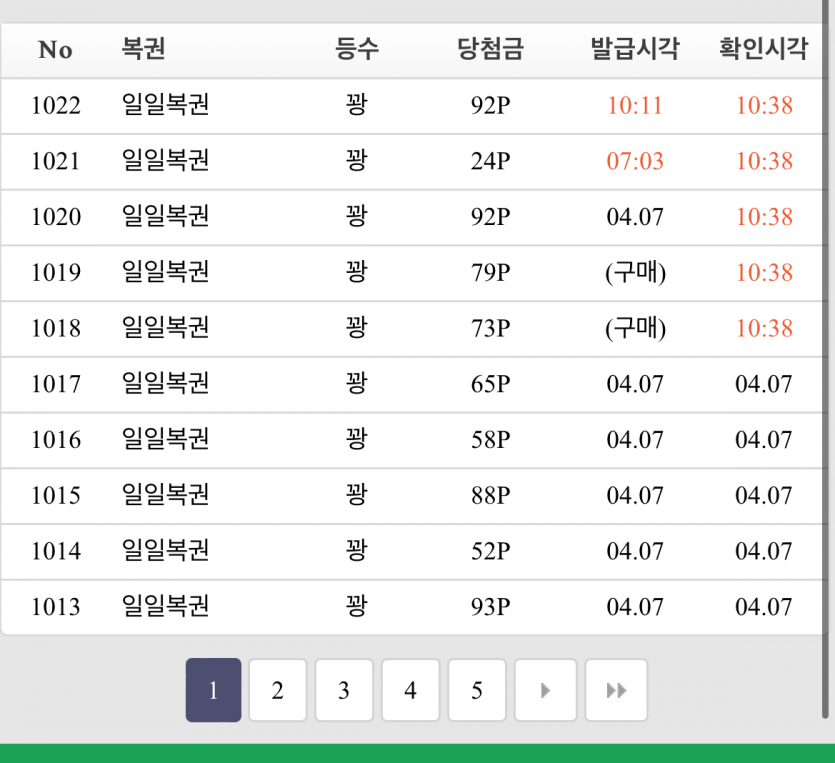Click the 당첨금 column header
The height and width of the screenshot is (763, 835).
pyautogui.click(x=490, y=50)
